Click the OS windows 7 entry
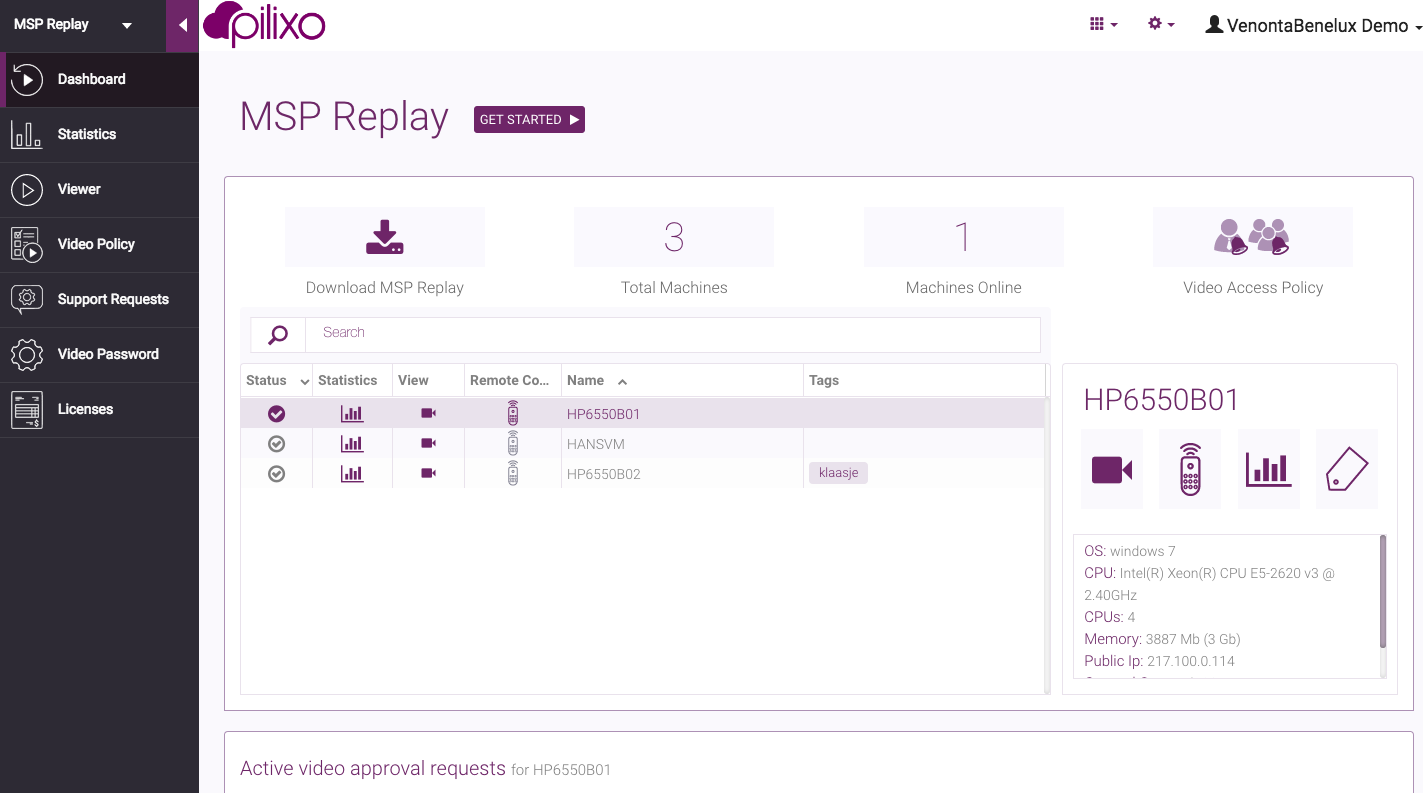 tap(1130, 551)
